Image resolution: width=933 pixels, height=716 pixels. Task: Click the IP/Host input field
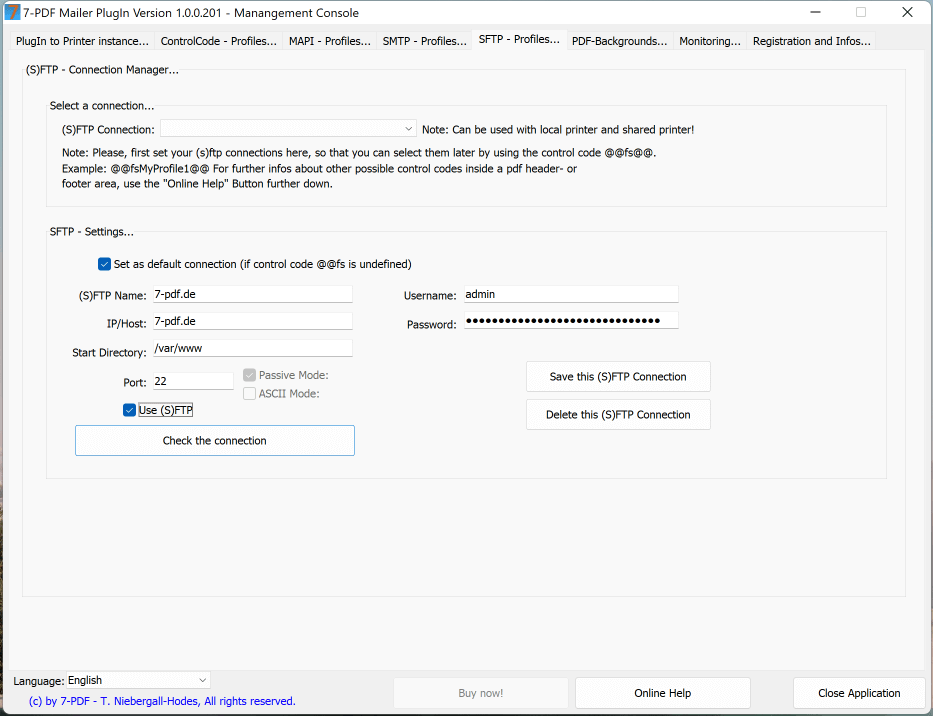coord(251,321)
